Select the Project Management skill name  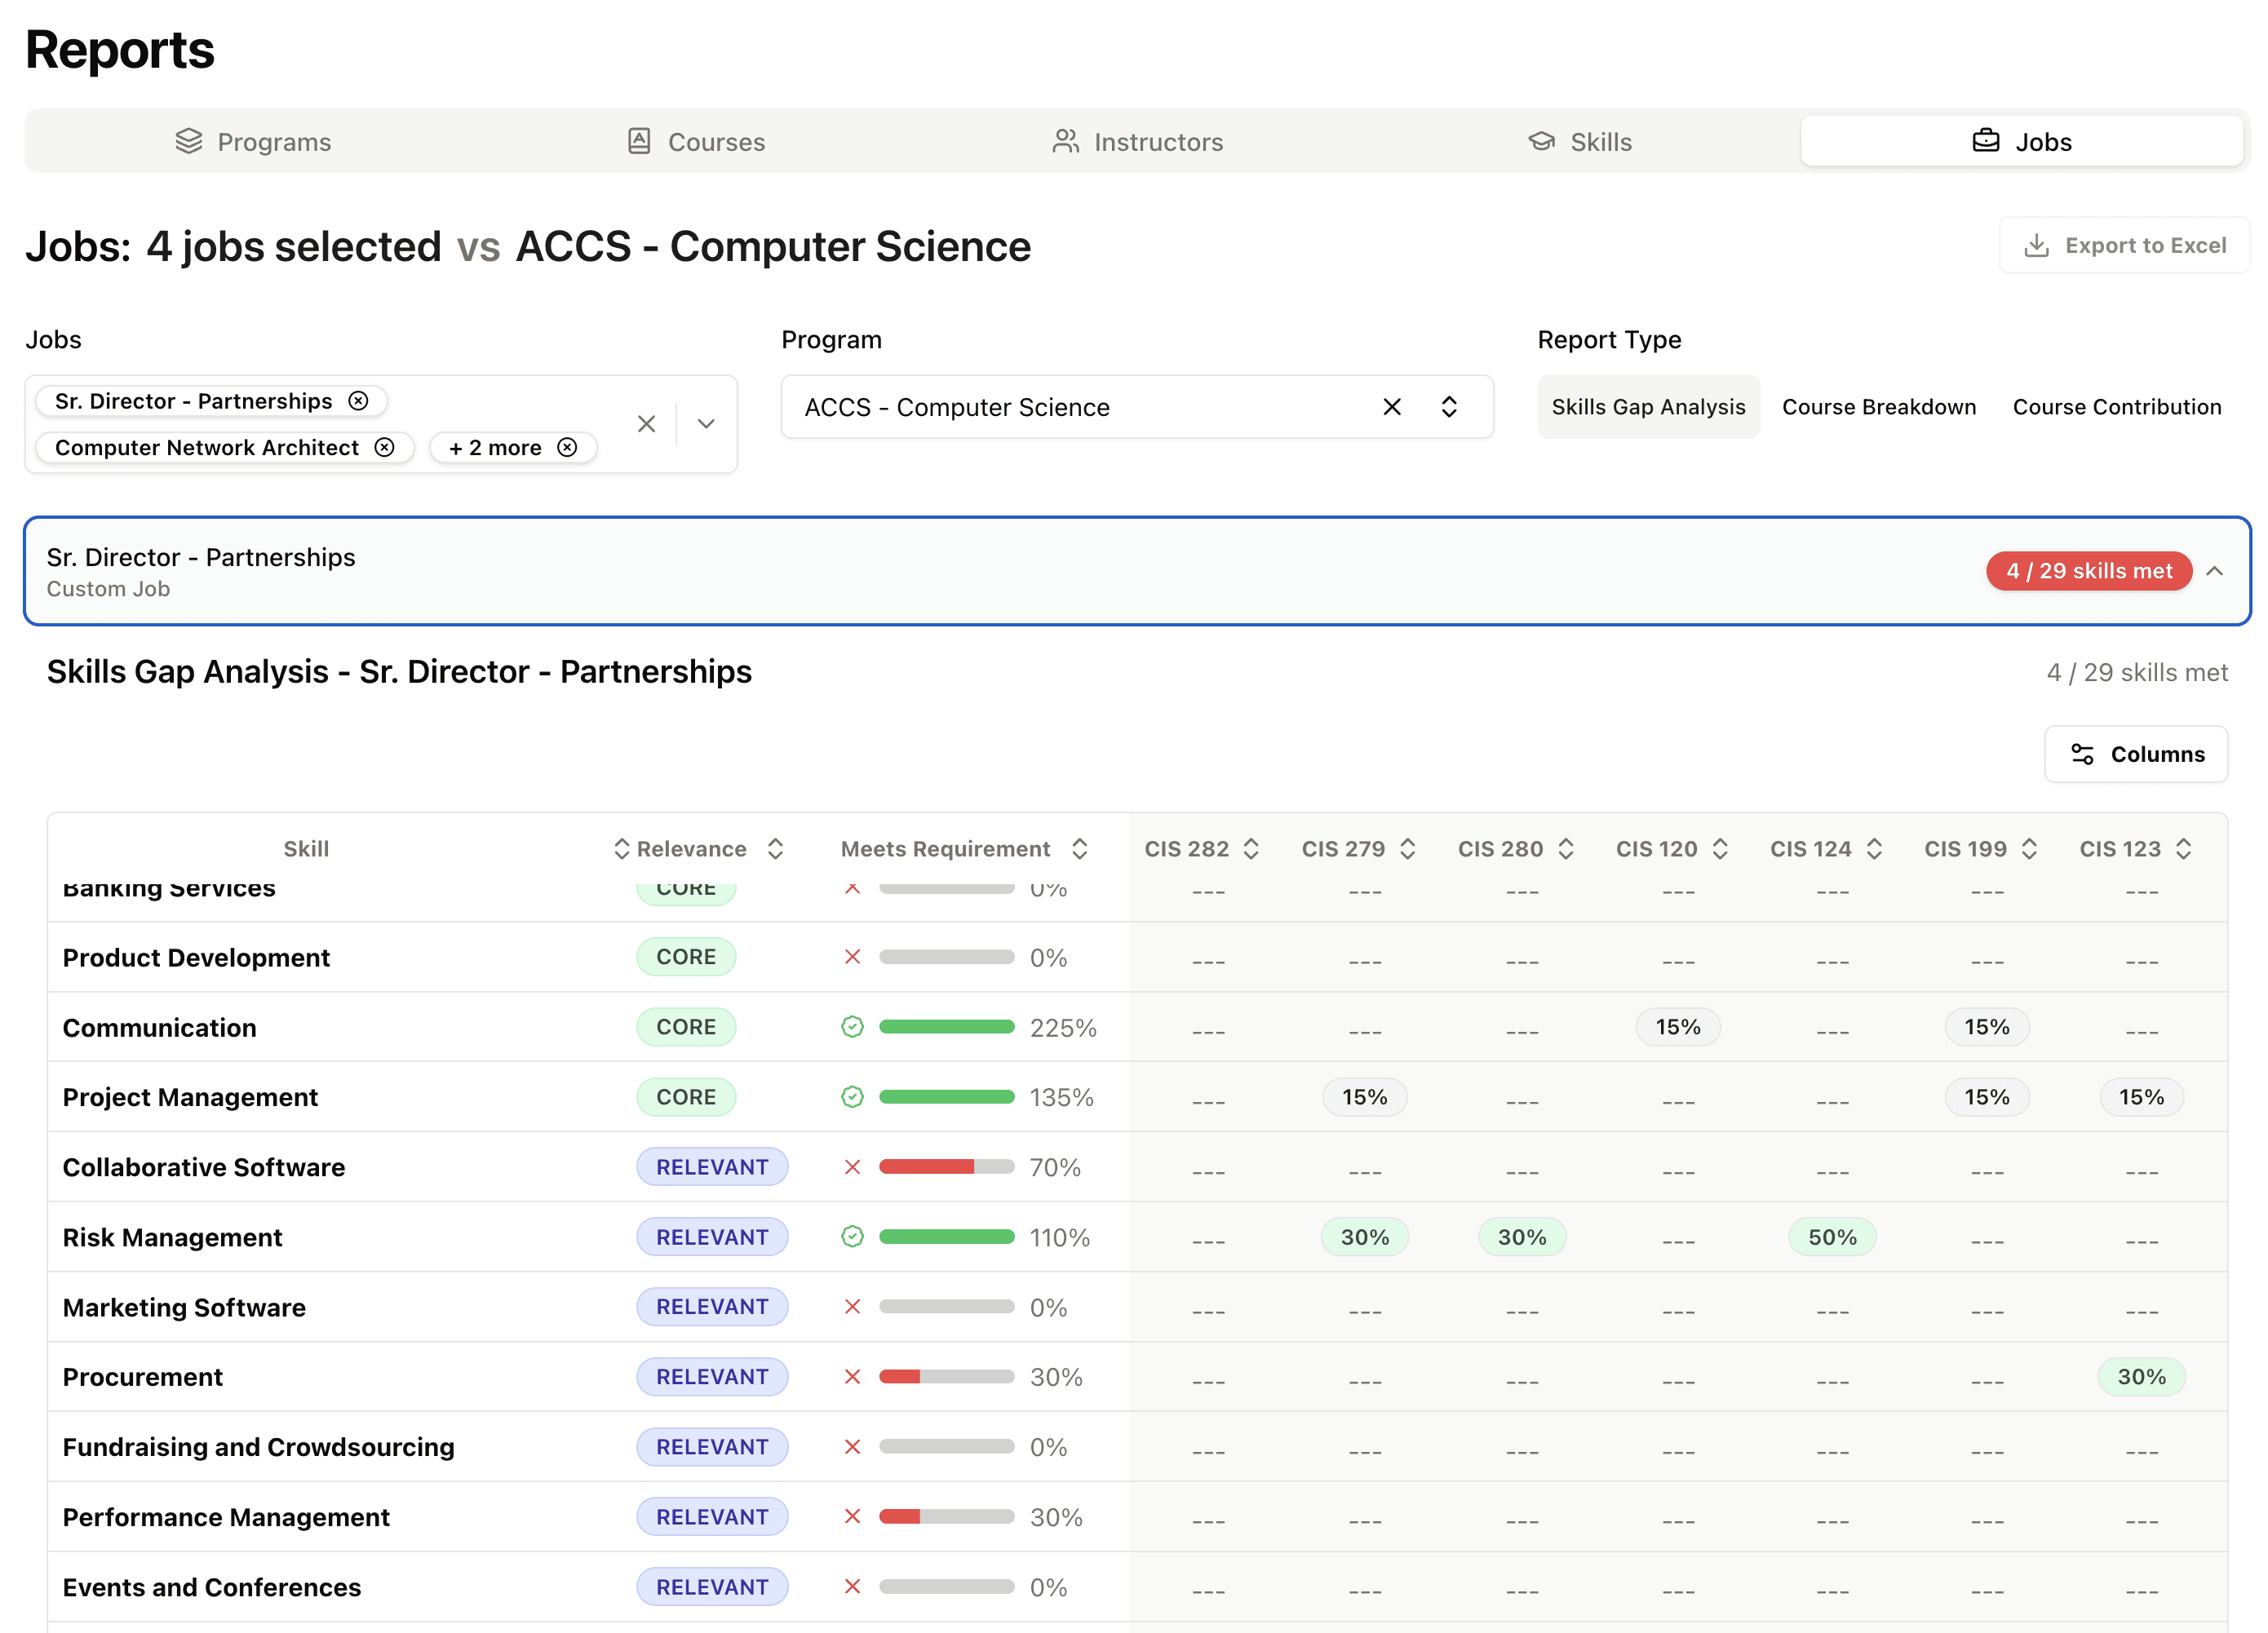click(x=190, y=1098)
